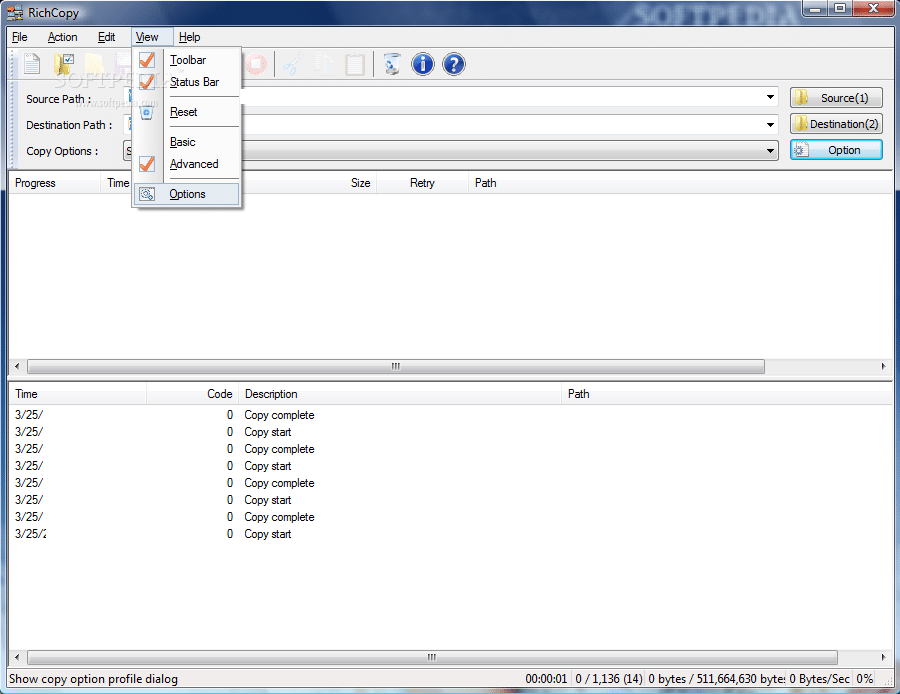900x694 pixels.
Task: Open the Help menu
Action: click(x=189, y=37)
